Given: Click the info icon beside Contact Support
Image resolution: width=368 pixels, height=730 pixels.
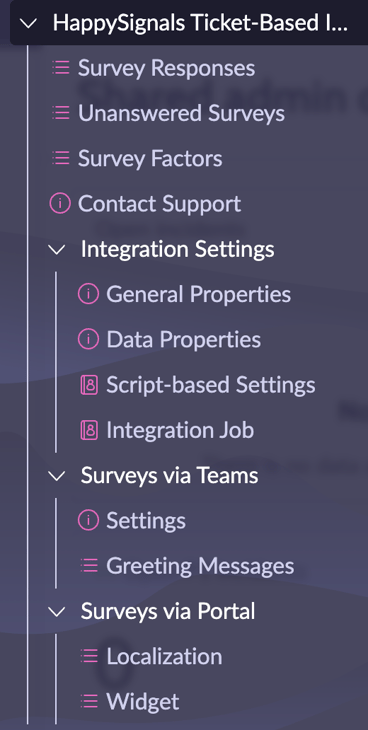Looking at the screenshot, I should [x=60, y=203].
